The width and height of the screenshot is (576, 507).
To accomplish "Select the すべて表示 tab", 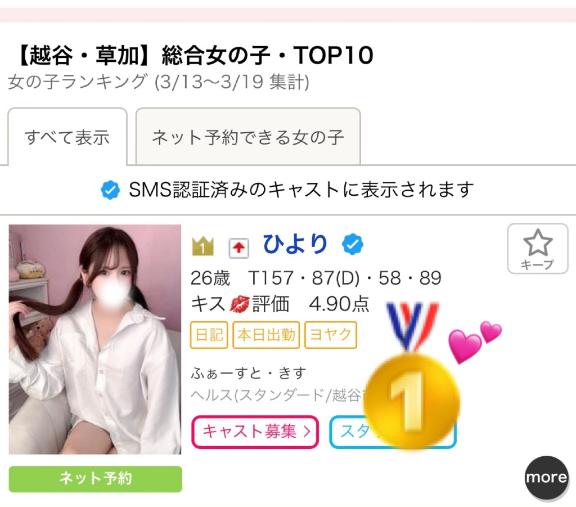I will point(67,137).
